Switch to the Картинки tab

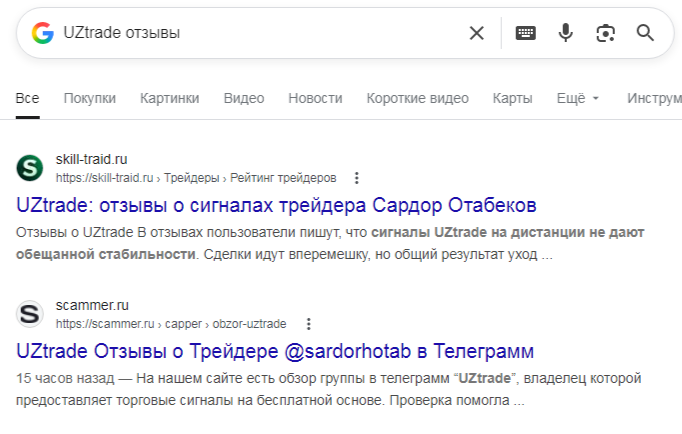click(169, 98)
